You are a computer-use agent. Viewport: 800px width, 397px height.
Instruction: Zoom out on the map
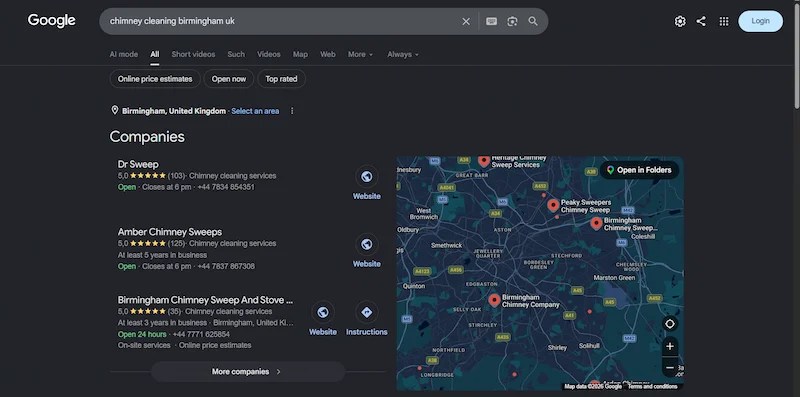click(x=670, y=367)
